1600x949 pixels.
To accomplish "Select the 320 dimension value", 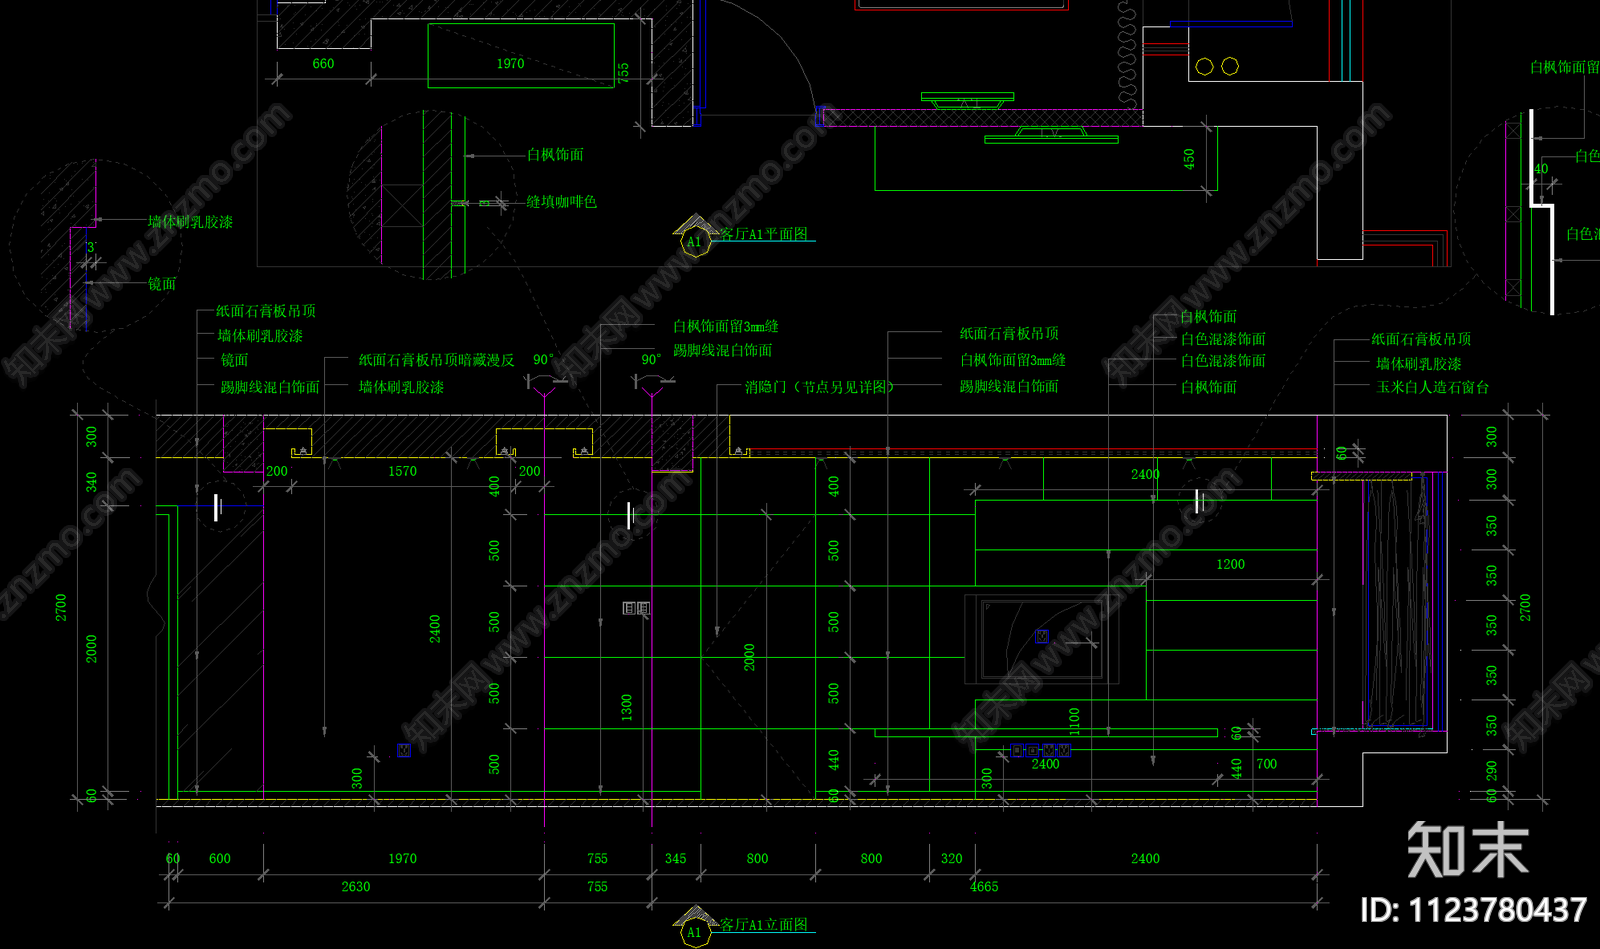I will [951, 859].
